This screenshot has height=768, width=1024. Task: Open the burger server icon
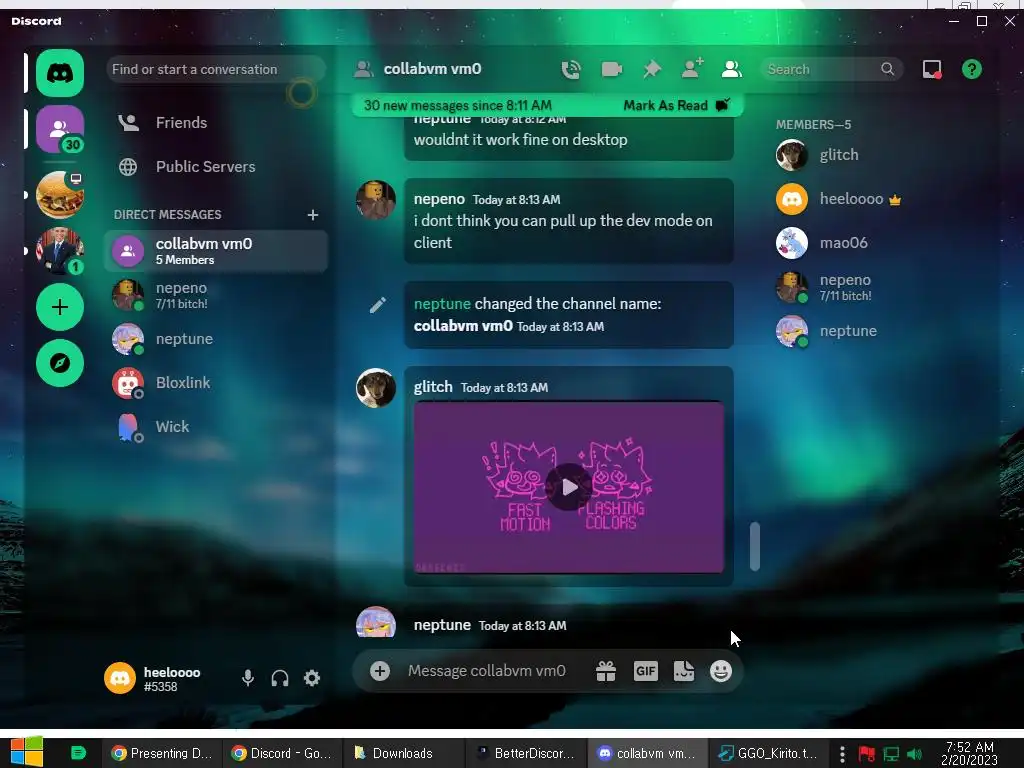tap(59, 195)
